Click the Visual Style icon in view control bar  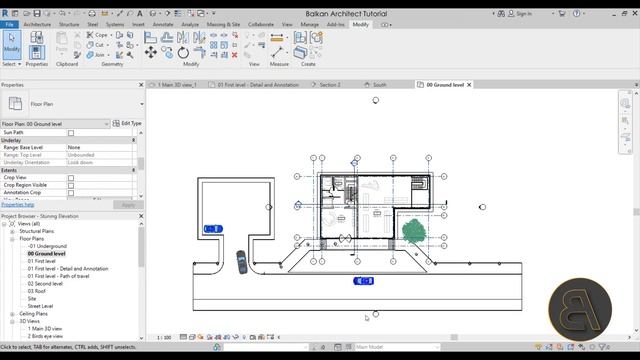[192, 337]
